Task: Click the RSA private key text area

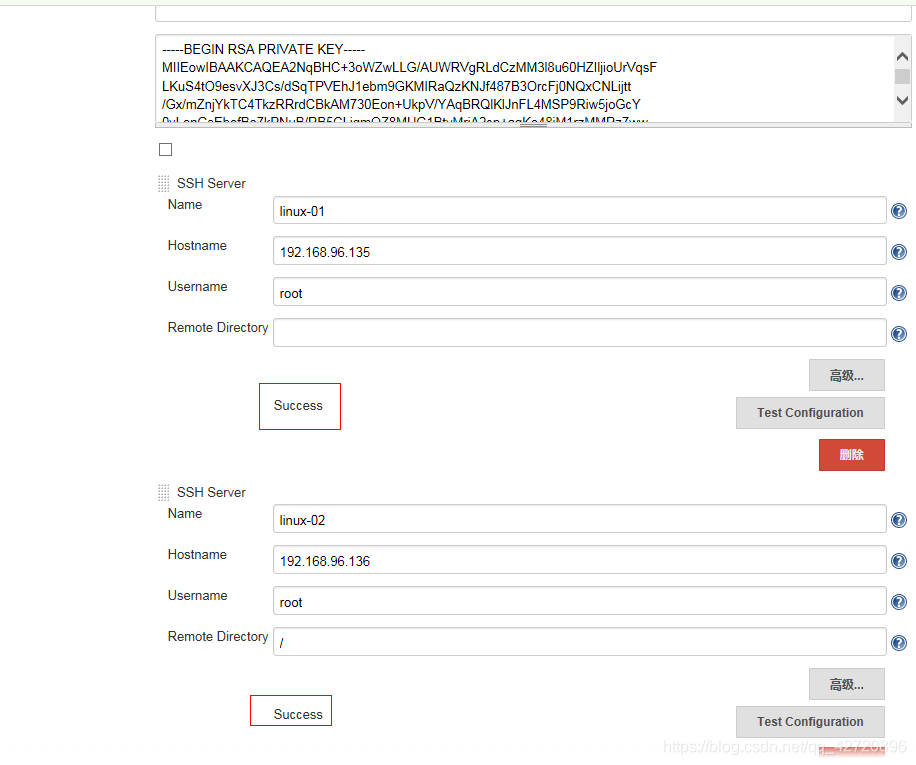Action: pyautogui.click(x=525, y=79)
